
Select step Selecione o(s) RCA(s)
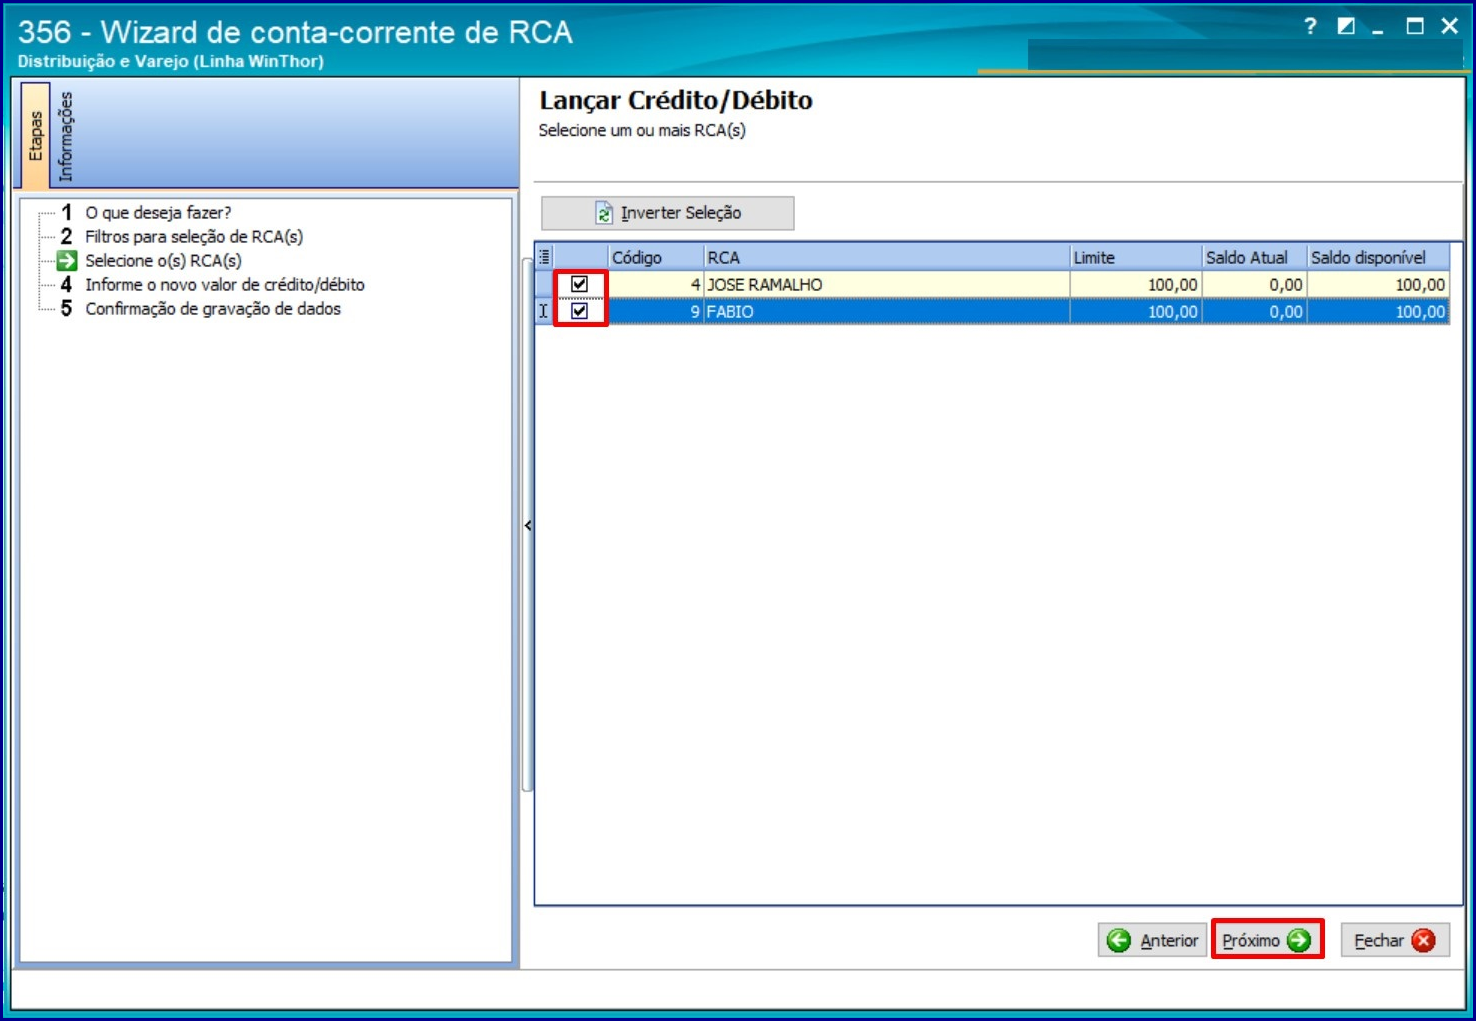[163, 261]
